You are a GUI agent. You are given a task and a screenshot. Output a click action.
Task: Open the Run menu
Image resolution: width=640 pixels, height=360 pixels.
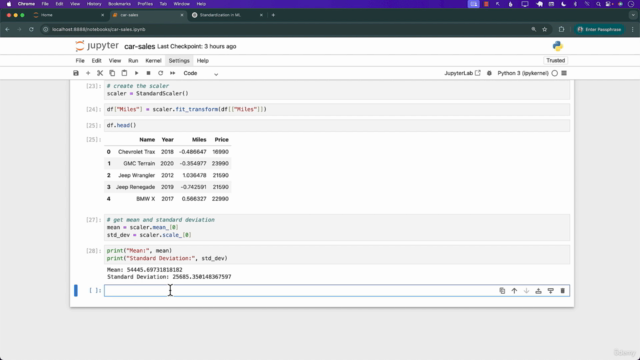coord(133,60)
